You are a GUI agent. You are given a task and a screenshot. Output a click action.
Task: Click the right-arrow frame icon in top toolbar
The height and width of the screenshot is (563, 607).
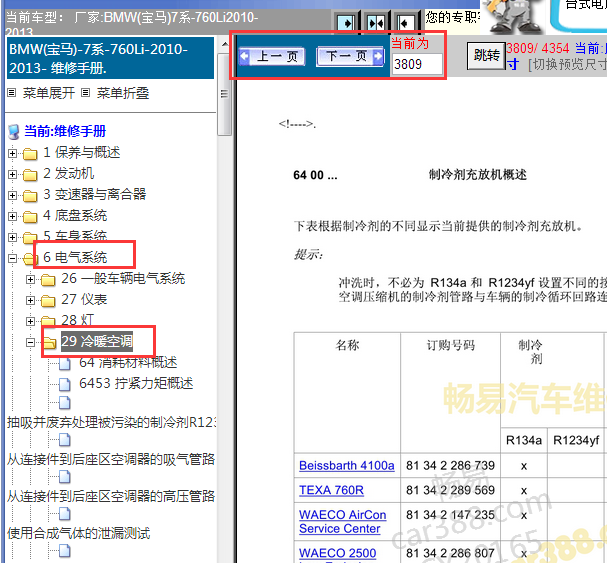pos(346,23)
